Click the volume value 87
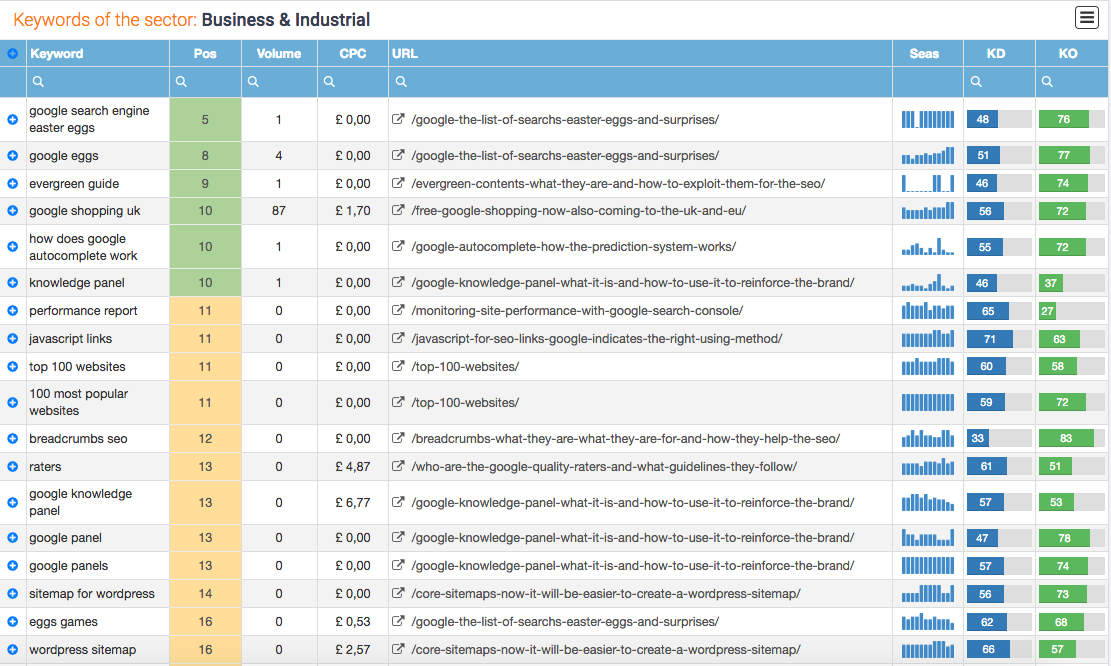Screen dimensions: 1111x666 pos(278,210)
